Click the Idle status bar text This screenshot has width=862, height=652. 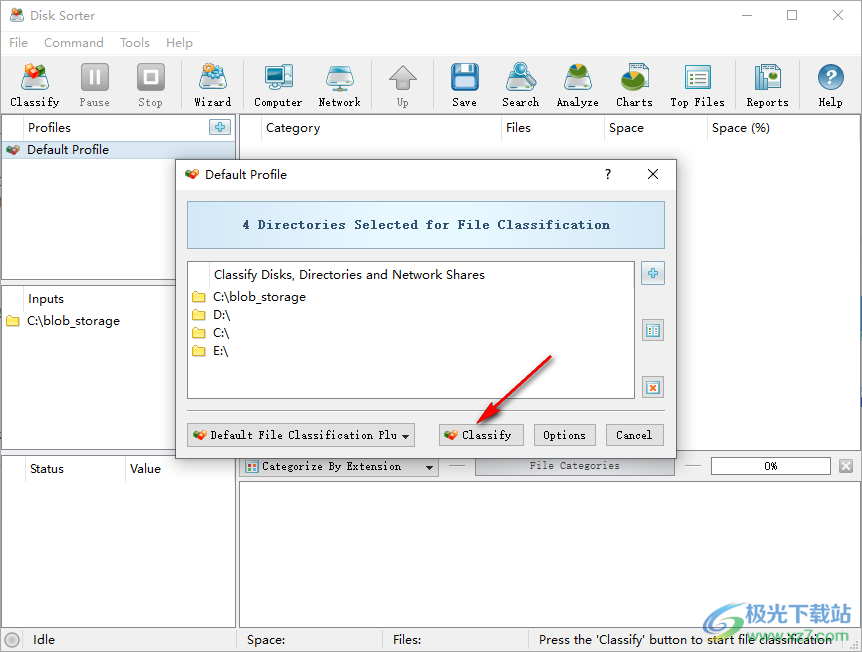(43, 640)
